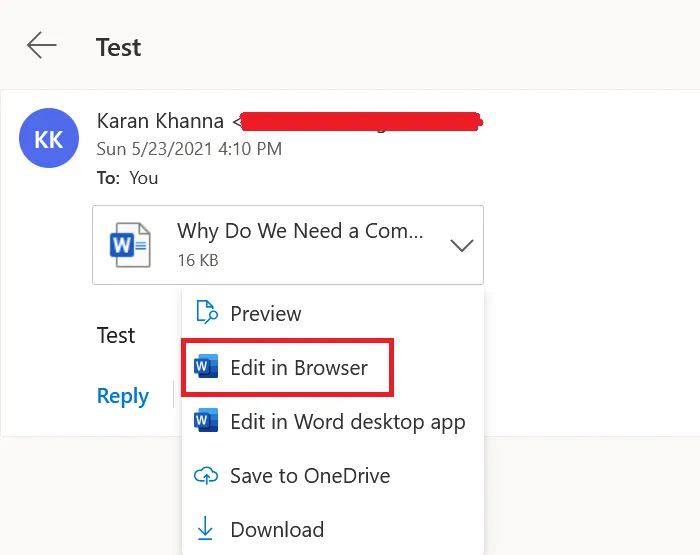
Task: Click the Download arrow icon
Action: 206,529
